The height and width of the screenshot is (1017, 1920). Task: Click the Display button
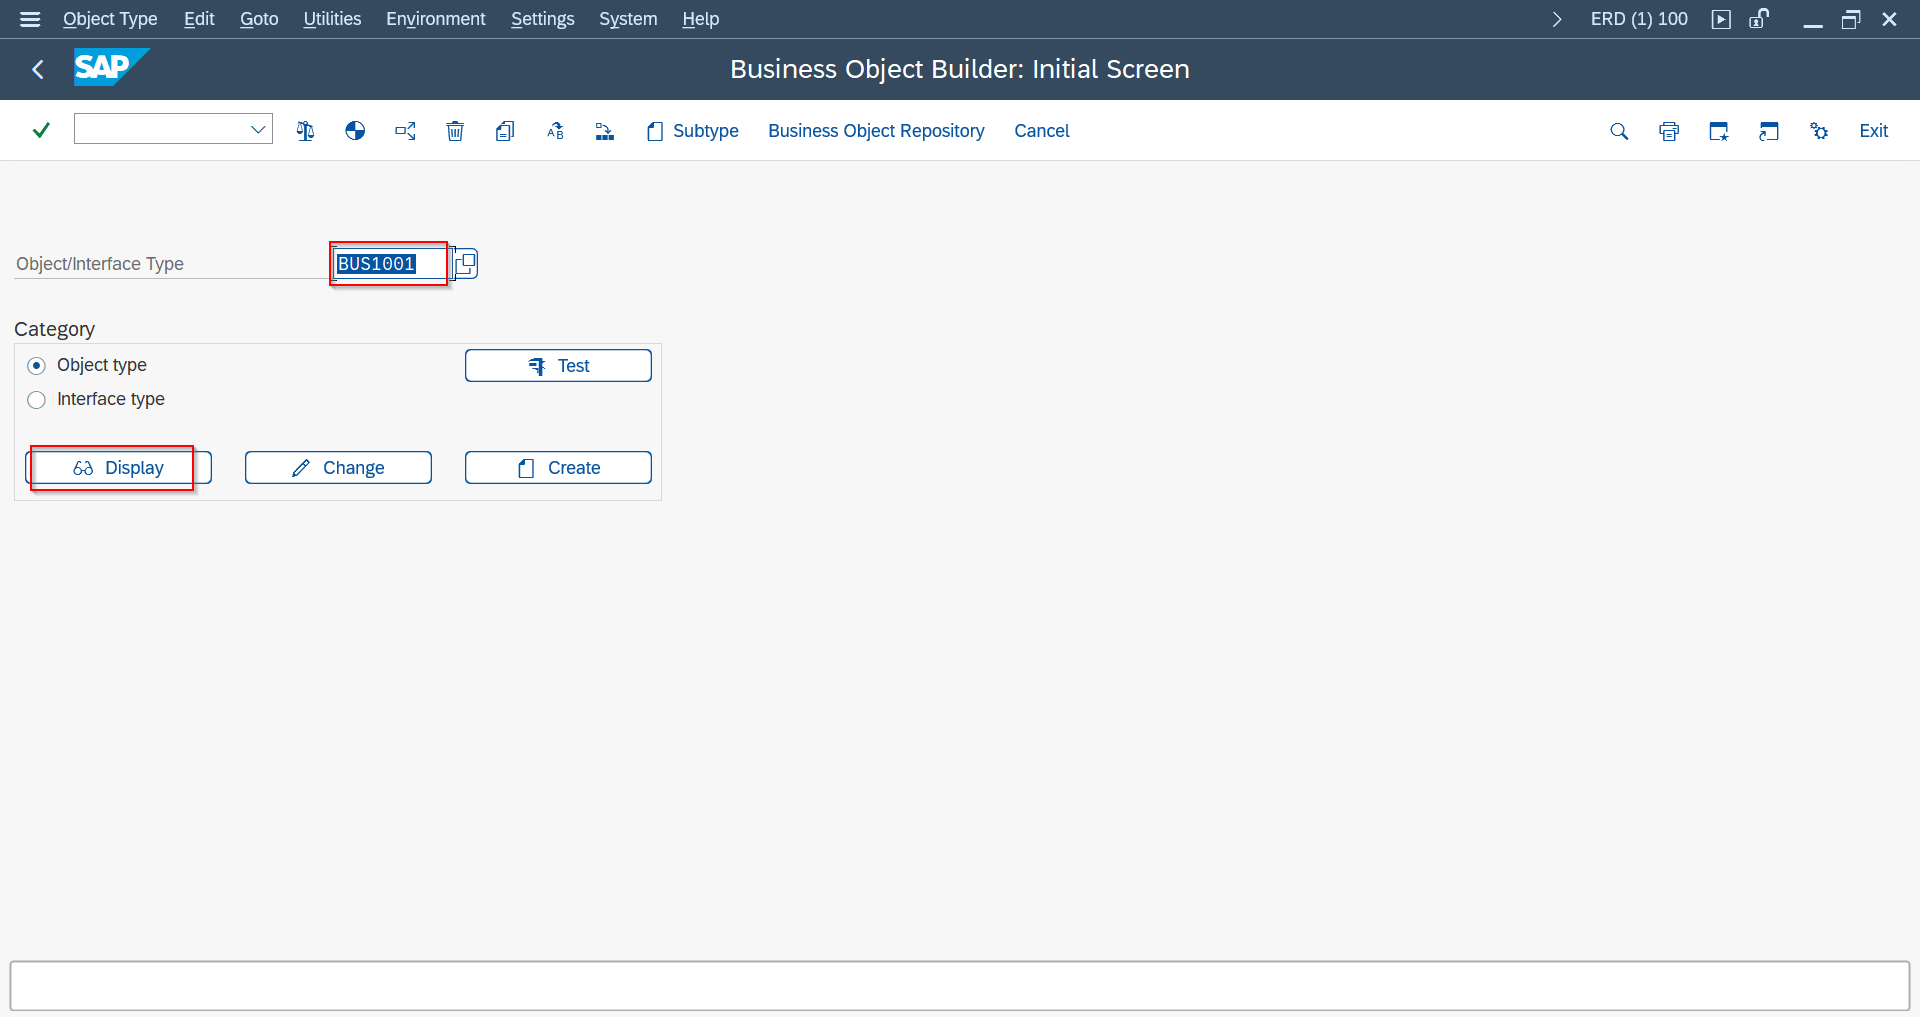tap(118, 468)
